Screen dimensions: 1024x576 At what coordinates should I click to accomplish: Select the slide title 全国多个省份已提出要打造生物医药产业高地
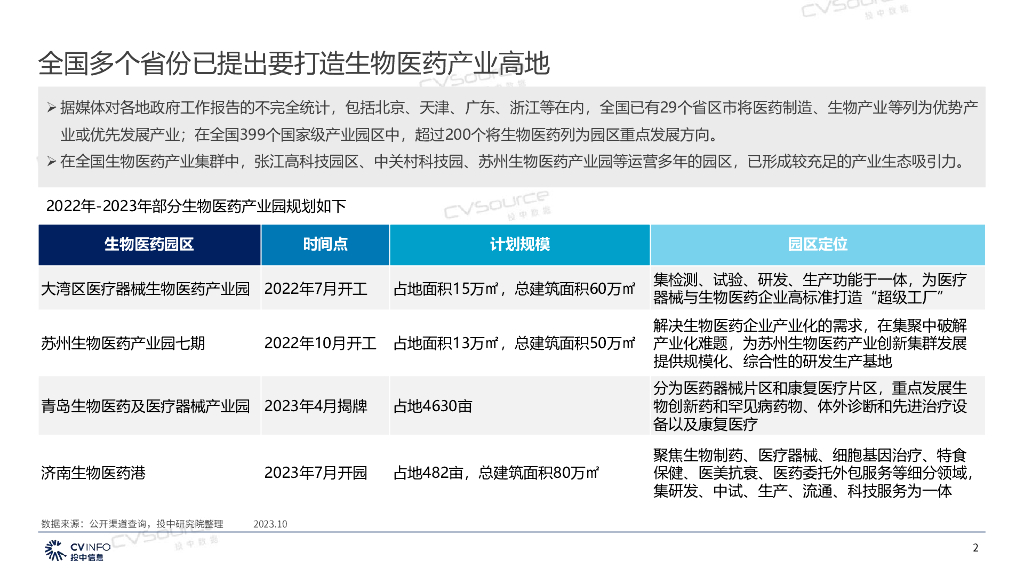pos(294,63)
